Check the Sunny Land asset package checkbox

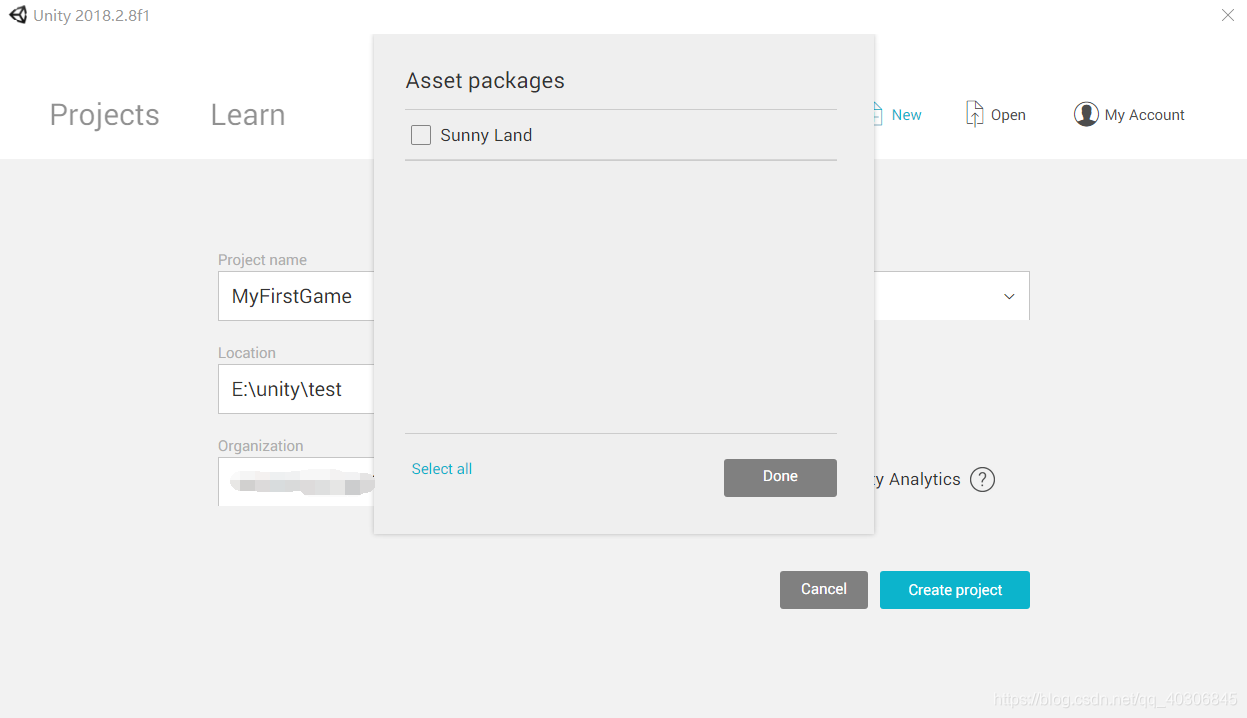[421, 135]
